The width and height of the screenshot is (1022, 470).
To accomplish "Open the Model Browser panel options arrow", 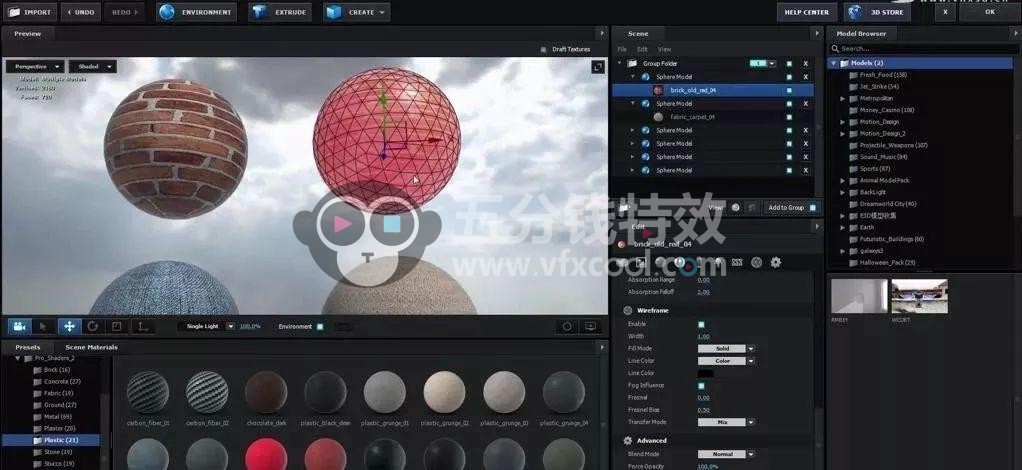I will coord(1017,33).
